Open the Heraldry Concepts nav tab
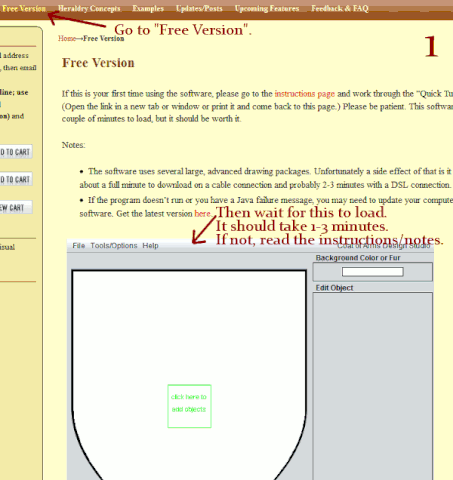This screenshot has width=453, height=480. 89,8
